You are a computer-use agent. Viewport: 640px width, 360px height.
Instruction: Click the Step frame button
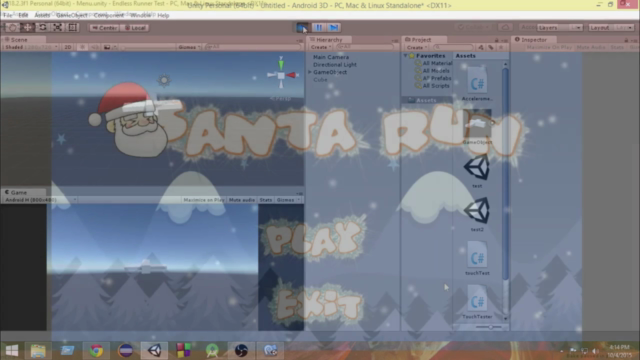tap(334, 28)
